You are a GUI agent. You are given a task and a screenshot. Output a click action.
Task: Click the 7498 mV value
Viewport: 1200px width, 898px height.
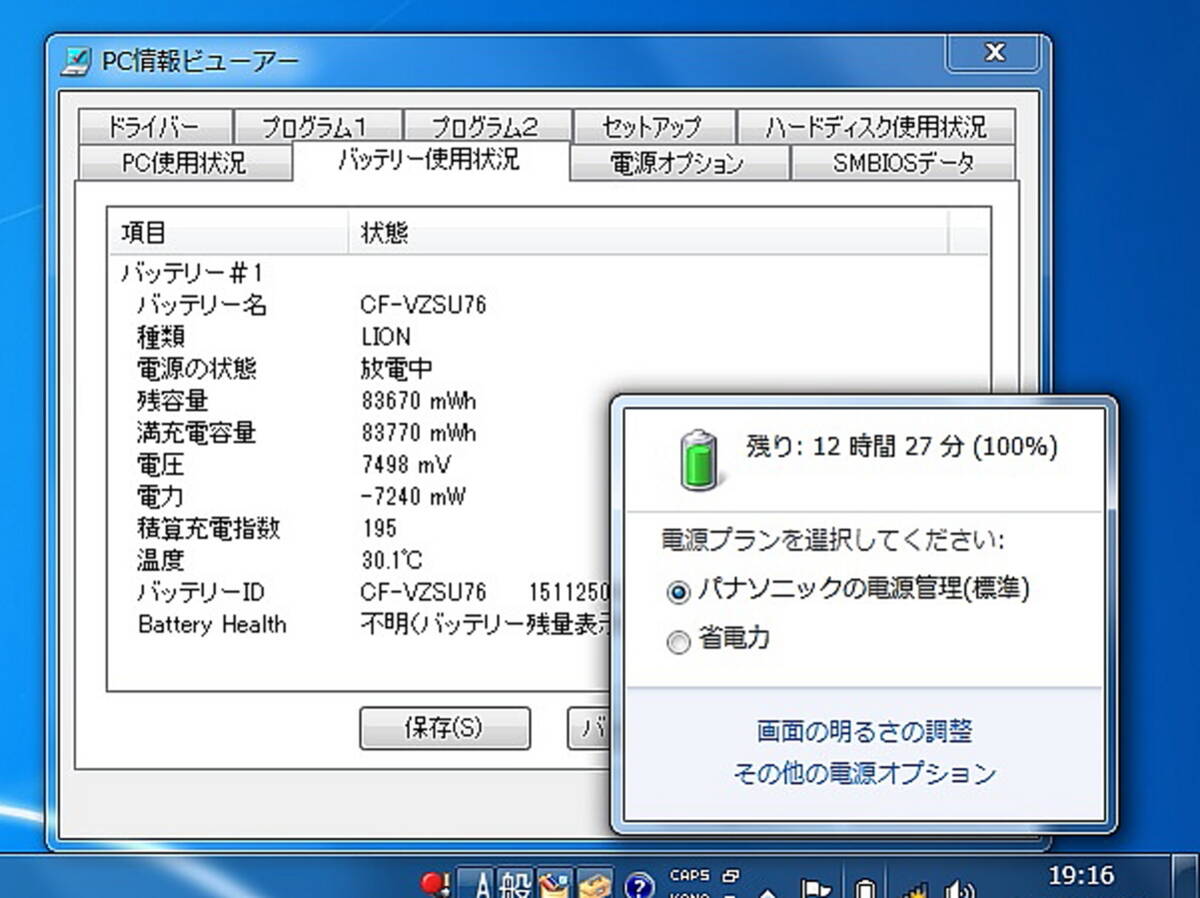coord(406,466)
